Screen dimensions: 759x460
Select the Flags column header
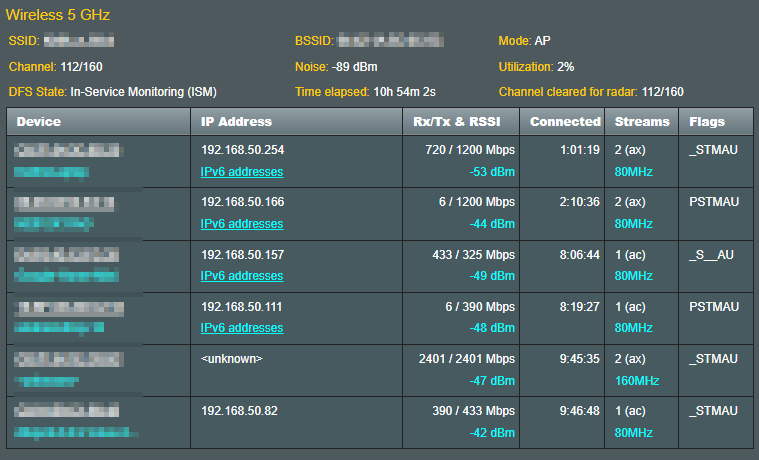pyautogui.click(x=707, y=122)
